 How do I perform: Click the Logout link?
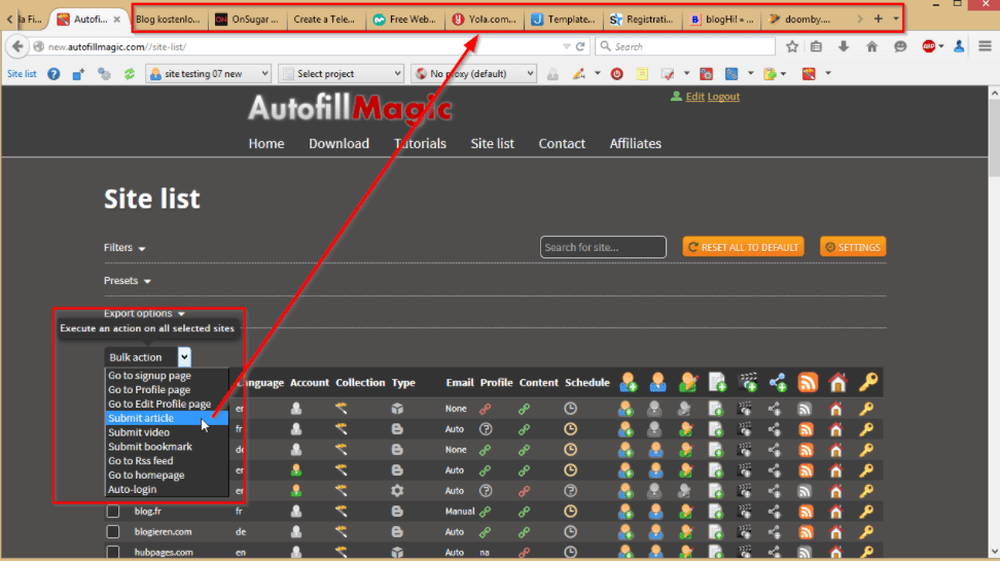click(723, 96)
